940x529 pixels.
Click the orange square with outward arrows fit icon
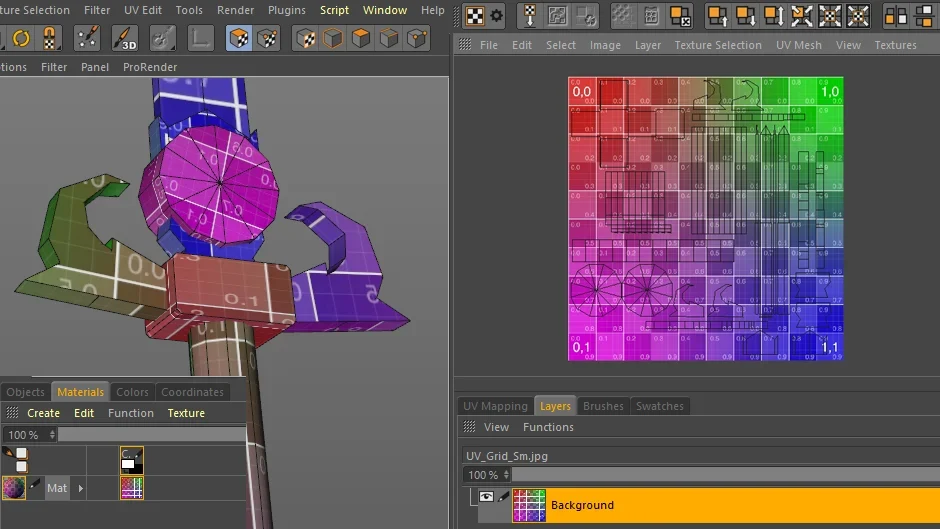coord(802,16)
